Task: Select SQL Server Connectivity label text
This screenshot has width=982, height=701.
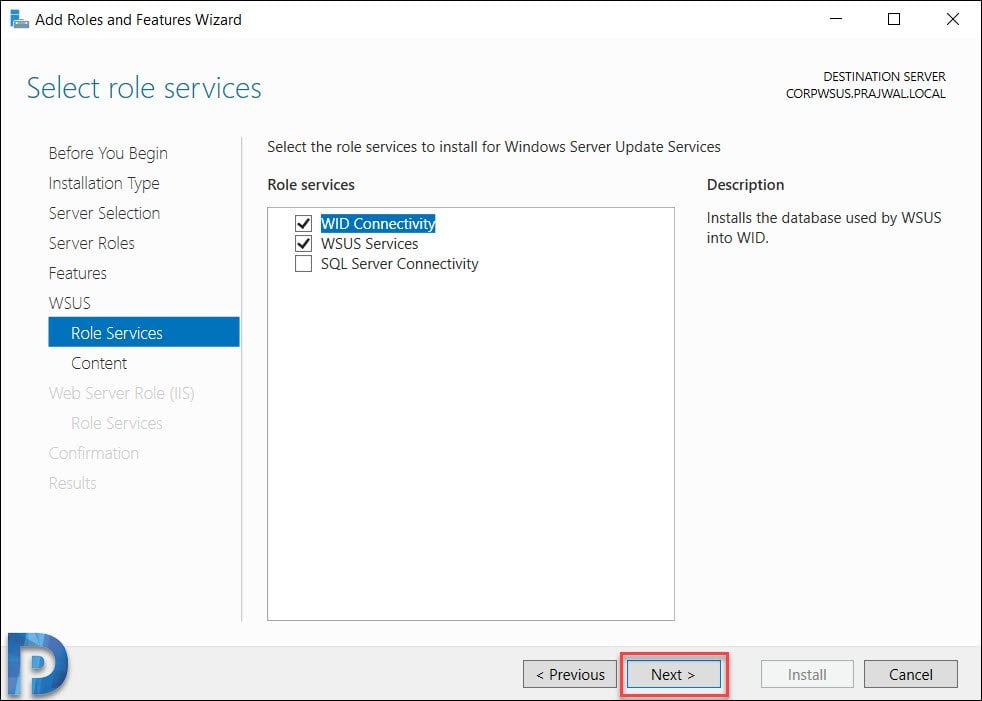Action: (400, 264)
